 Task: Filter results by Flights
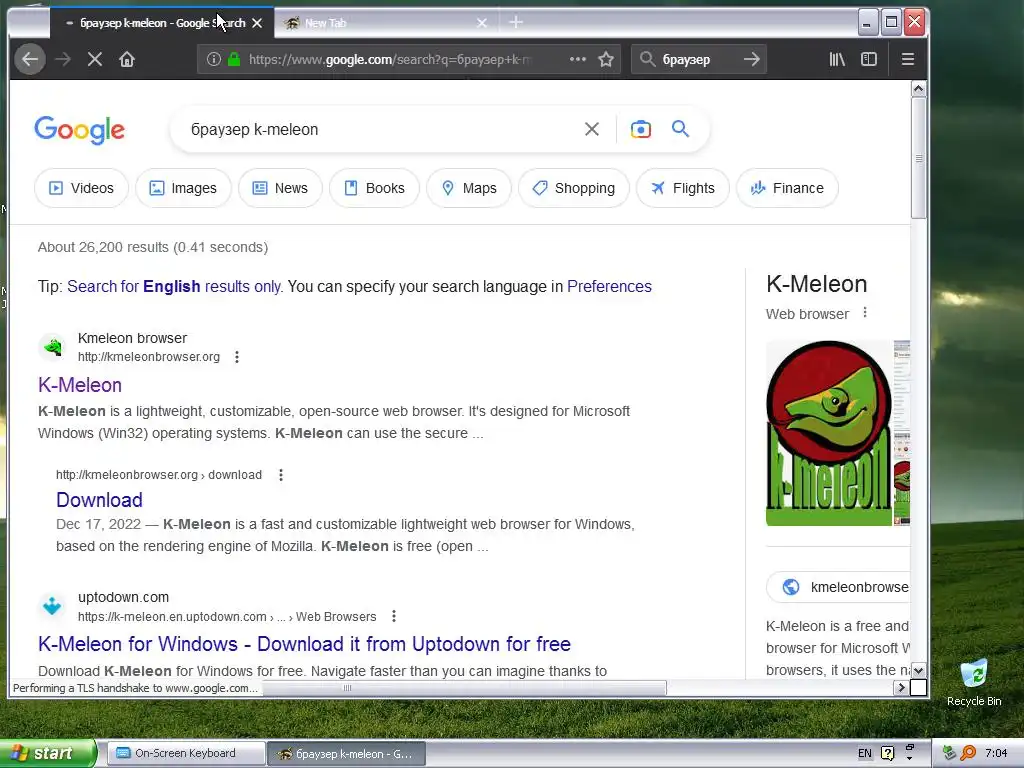(683, 188)
